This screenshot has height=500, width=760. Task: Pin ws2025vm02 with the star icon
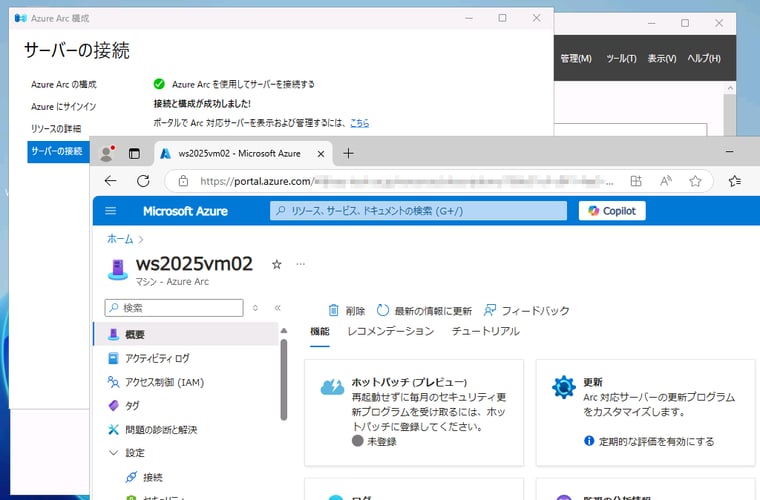coord(277,265)
